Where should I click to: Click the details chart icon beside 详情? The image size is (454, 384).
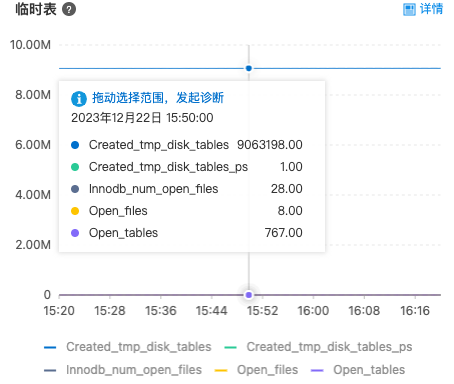pos(409,9)
